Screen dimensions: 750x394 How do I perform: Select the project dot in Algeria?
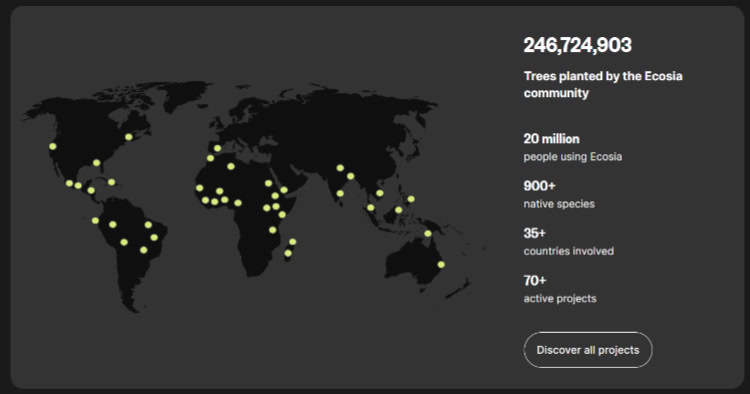tap(231, 166)
